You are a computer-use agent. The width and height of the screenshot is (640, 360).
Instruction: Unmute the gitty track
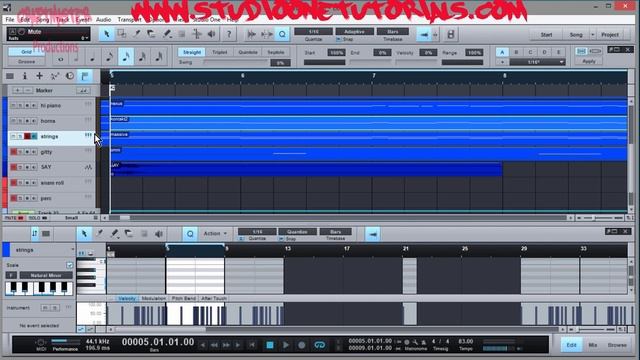(x=13, y=152)
